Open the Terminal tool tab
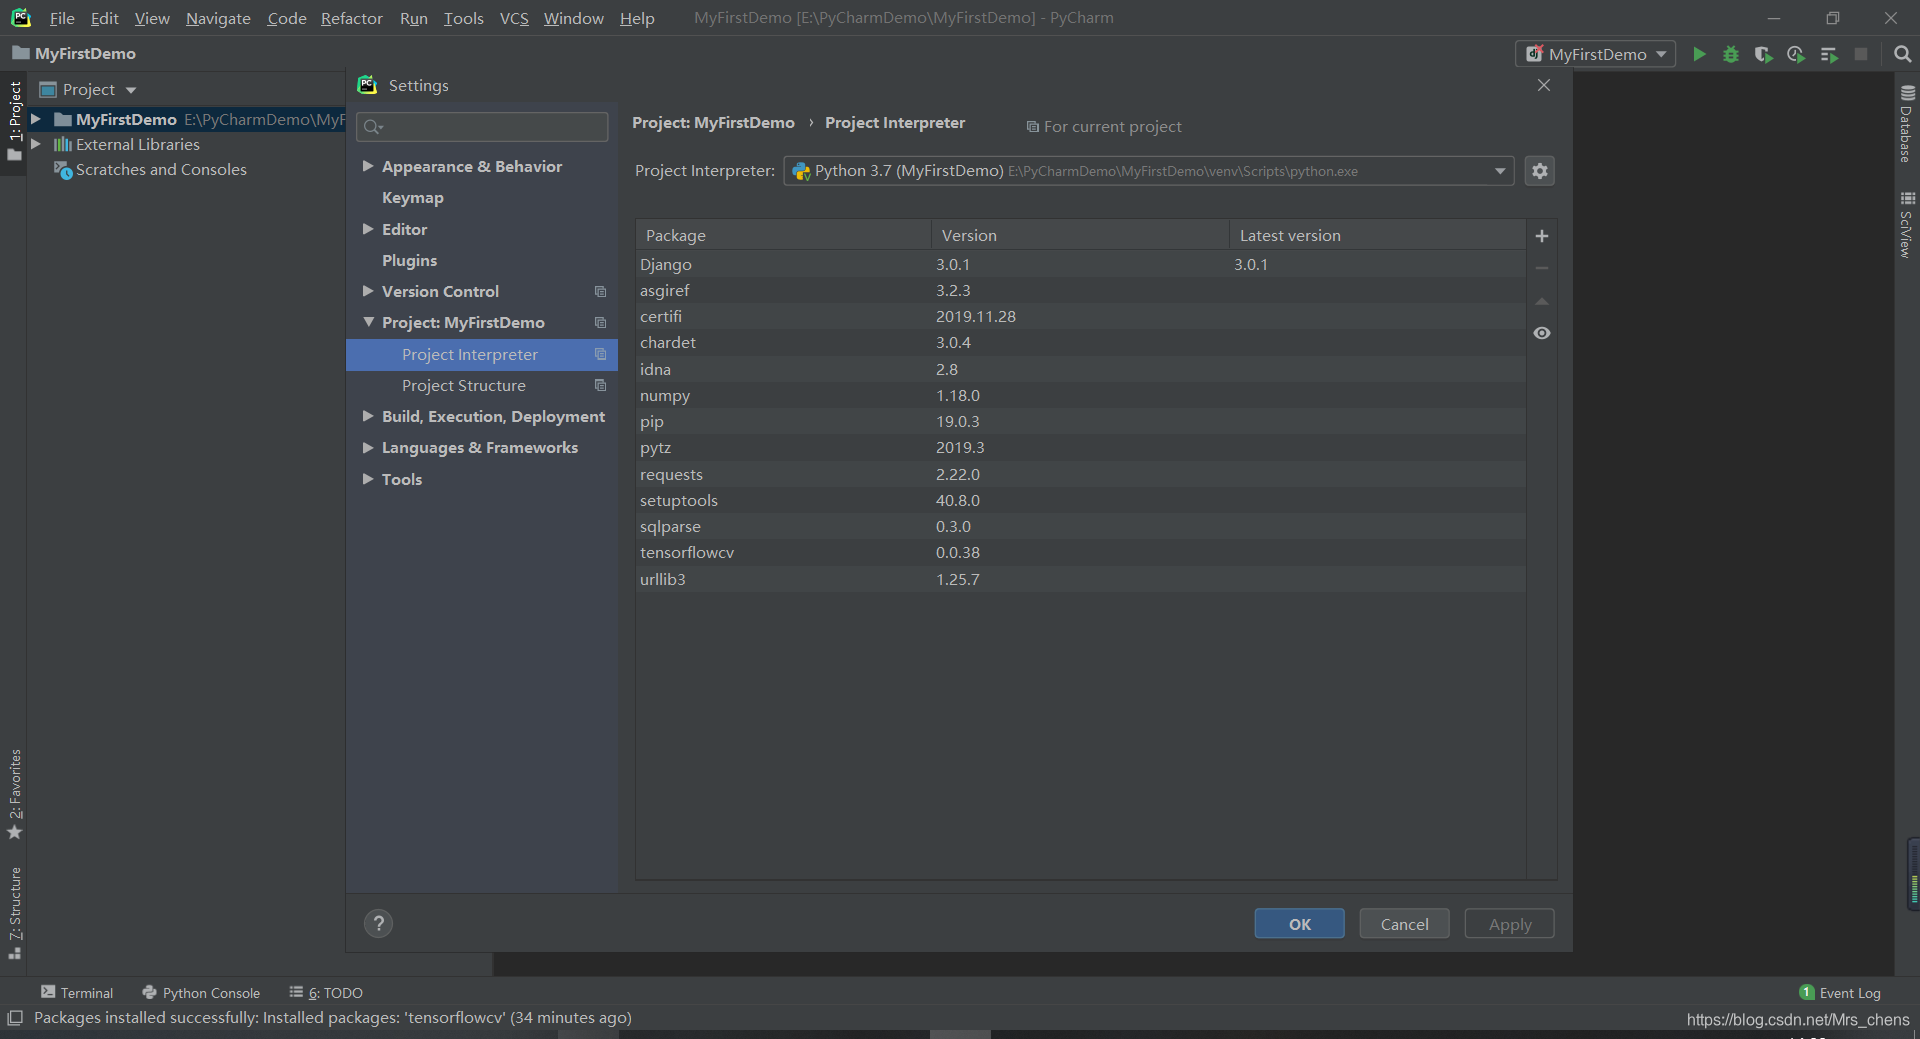 [x=77, y=993]
